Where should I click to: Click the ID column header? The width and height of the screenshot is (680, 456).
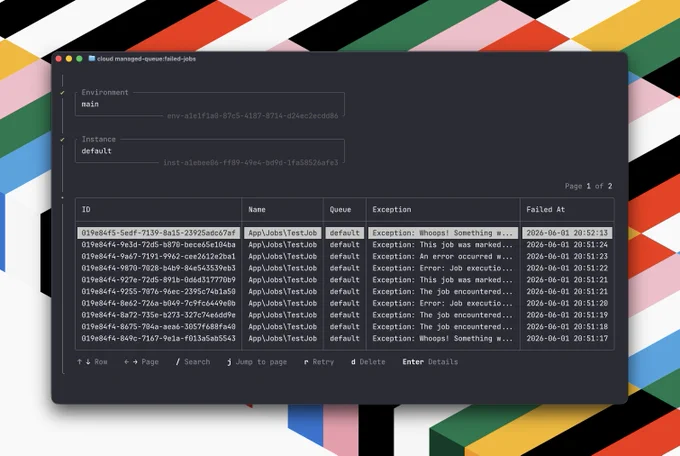(x=86, y=210)
